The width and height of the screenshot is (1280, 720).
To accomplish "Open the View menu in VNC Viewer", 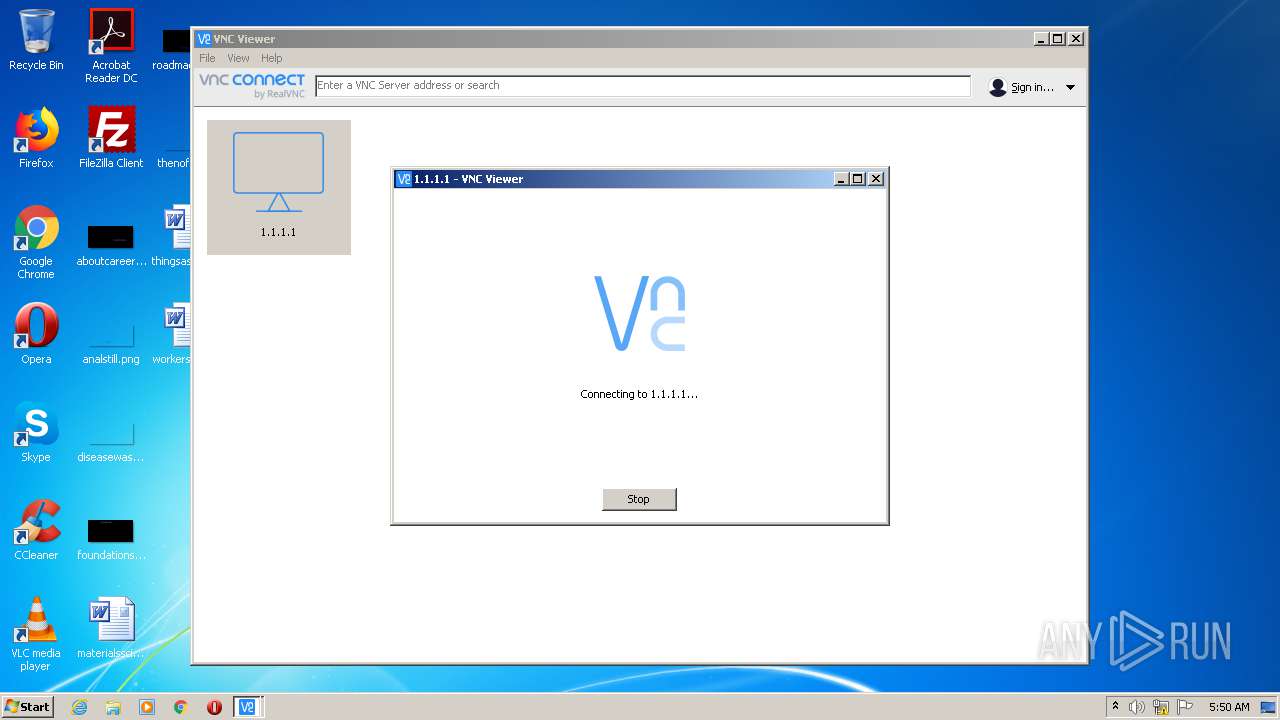I will (x=238, y=58).
